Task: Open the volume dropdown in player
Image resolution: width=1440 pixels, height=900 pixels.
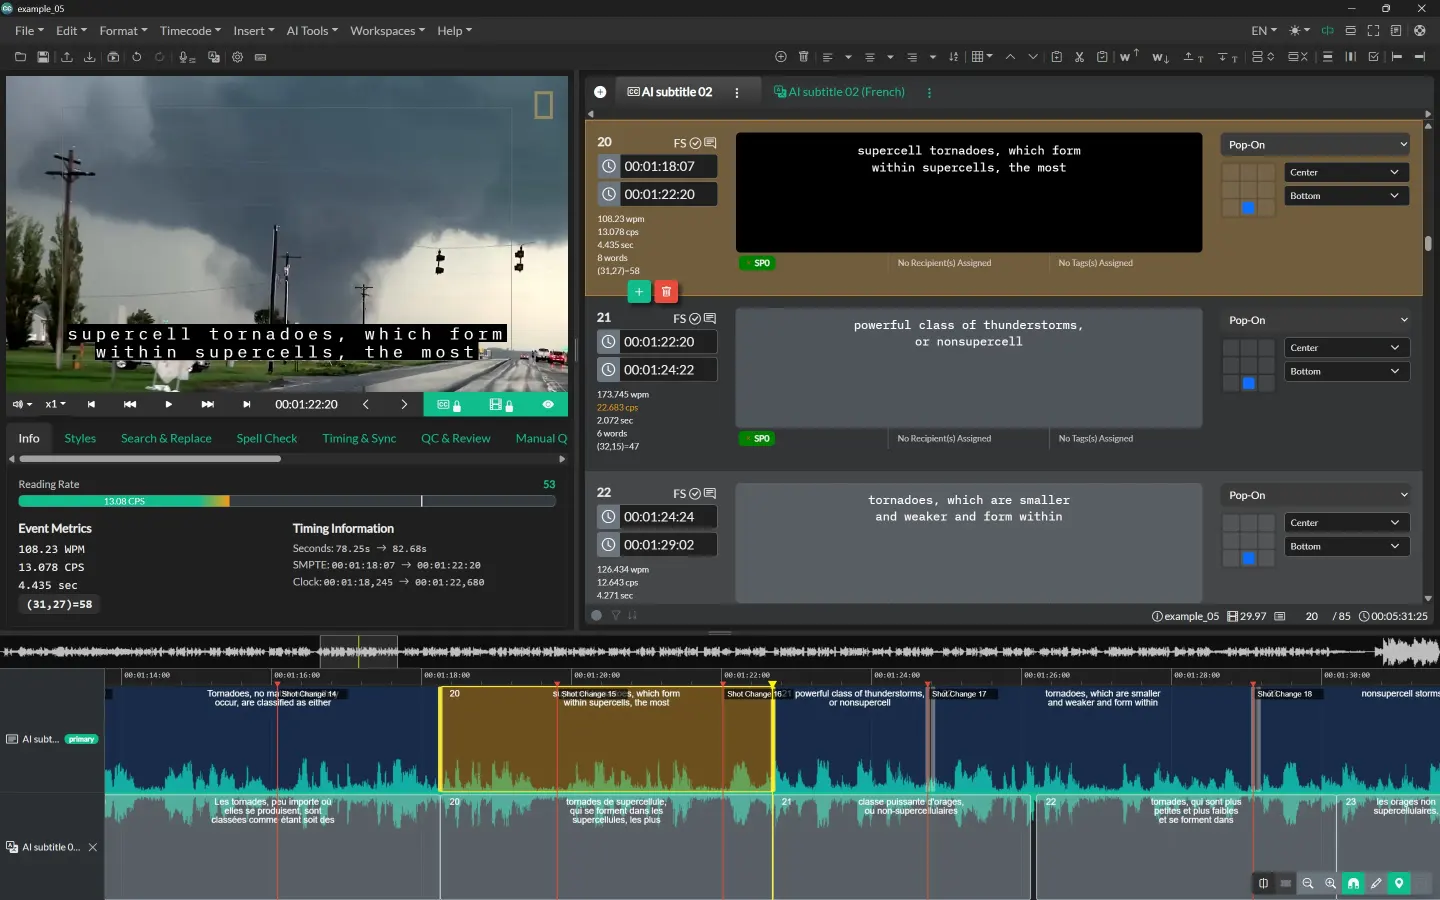Action: tap(22, 405)
